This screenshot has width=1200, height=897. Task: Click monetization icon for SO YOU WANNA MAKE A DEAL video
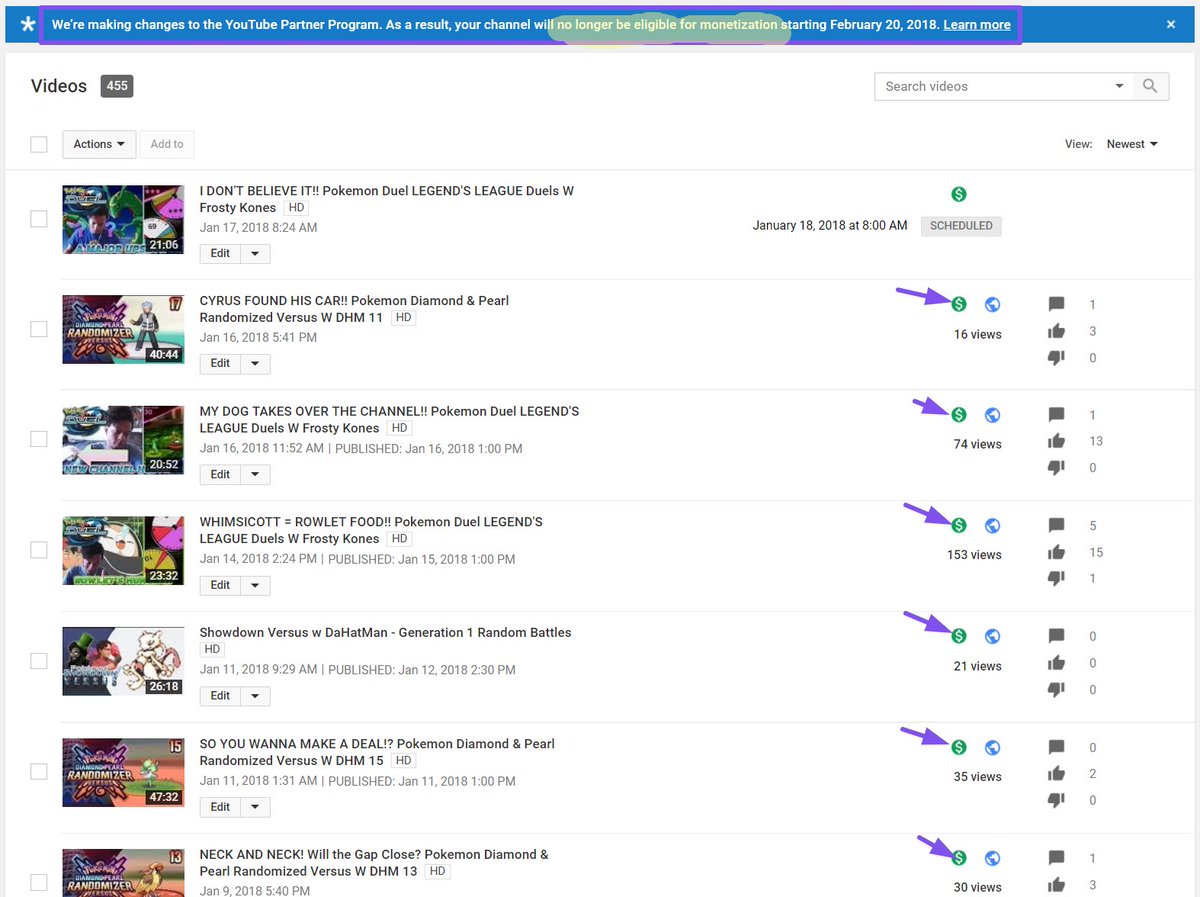coord(959,747)
